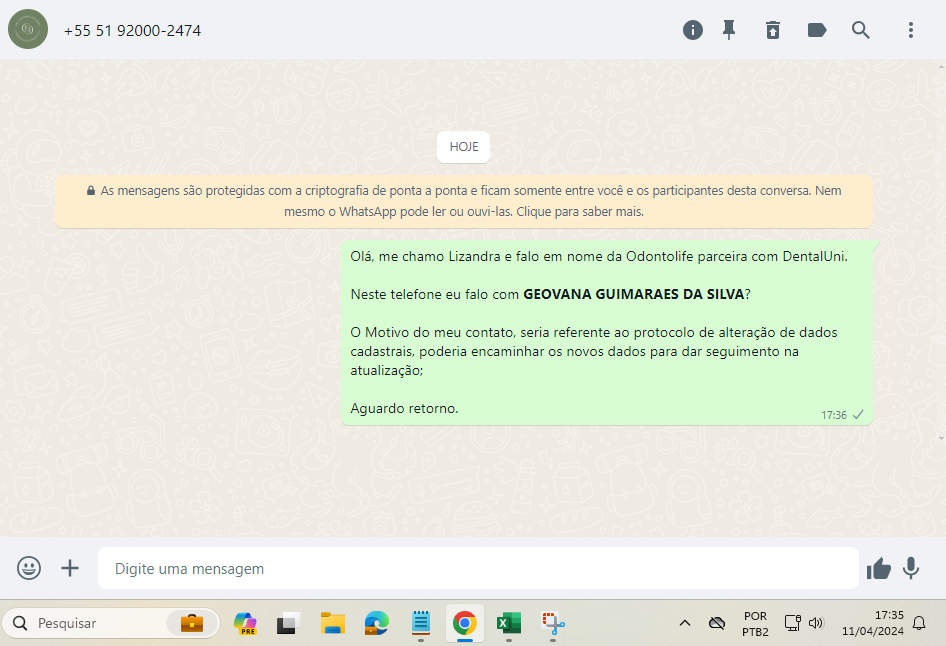Open Task View from the taskbar
Viewport: 946px width, 646px height.
[288, 623]
